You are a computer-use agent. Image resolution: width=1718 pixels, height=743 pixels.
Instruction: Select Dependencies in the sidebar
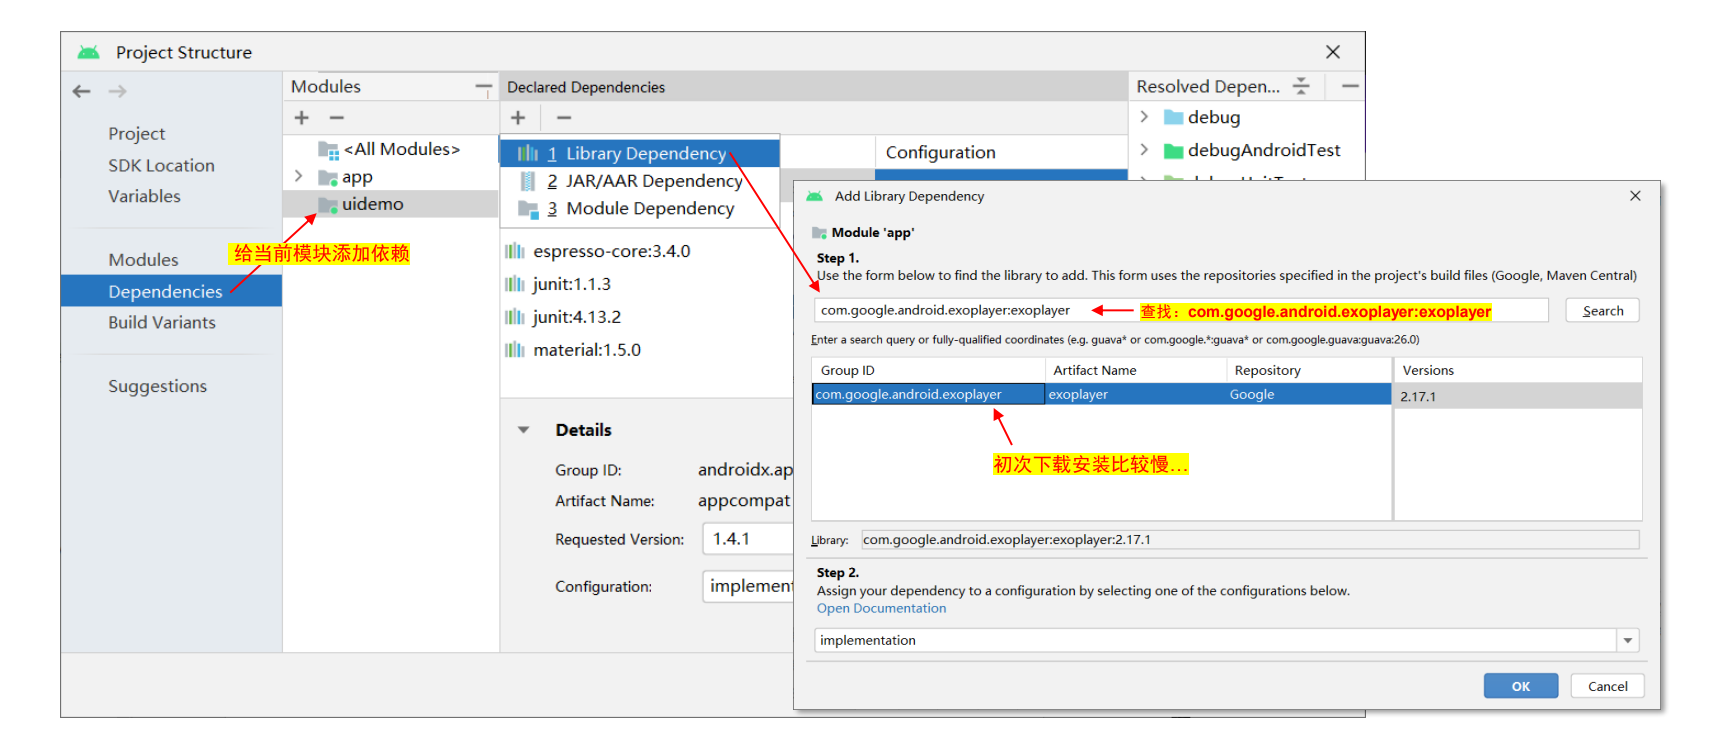point(171,291)
